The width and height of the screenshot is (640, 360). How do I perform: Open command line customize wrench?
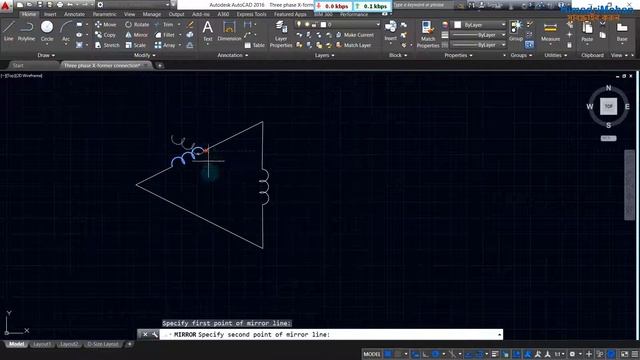pos(155,335)
